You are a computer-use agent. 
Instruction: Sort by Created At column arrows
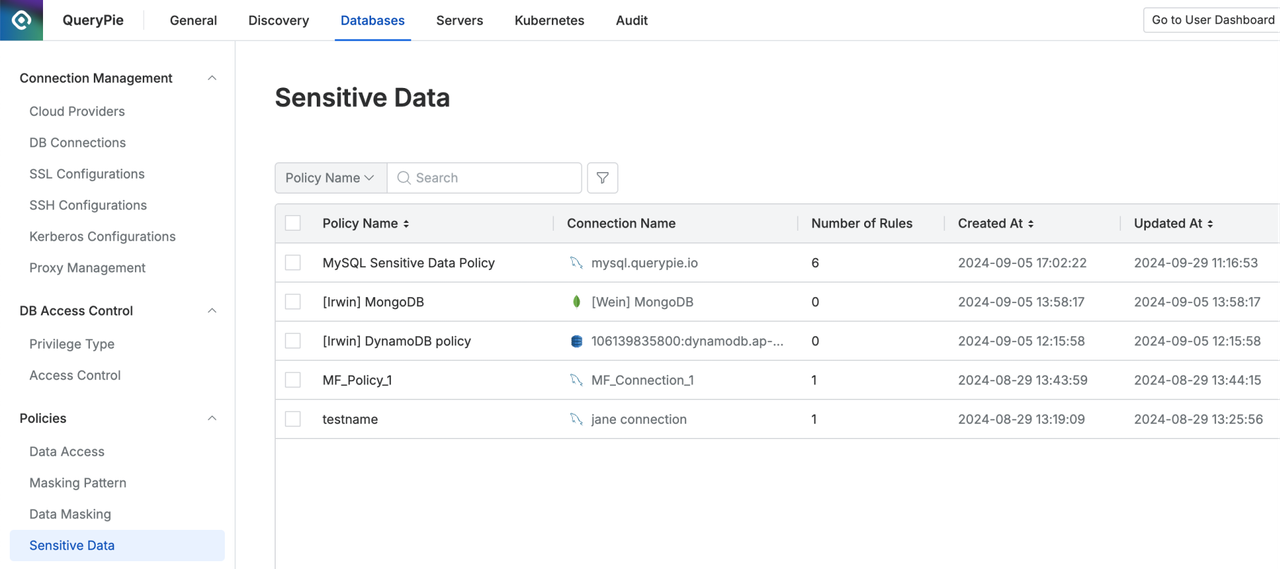tap(1031, 224)
